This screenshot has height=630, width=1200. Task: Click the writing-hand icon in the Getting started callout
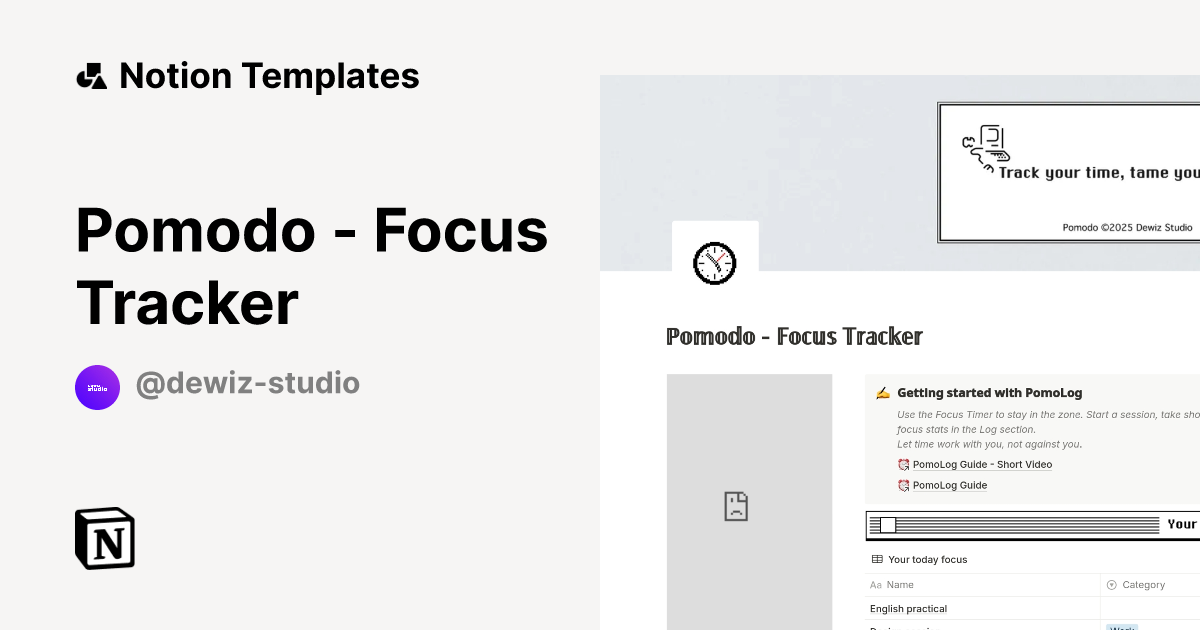tap(882, 392)
